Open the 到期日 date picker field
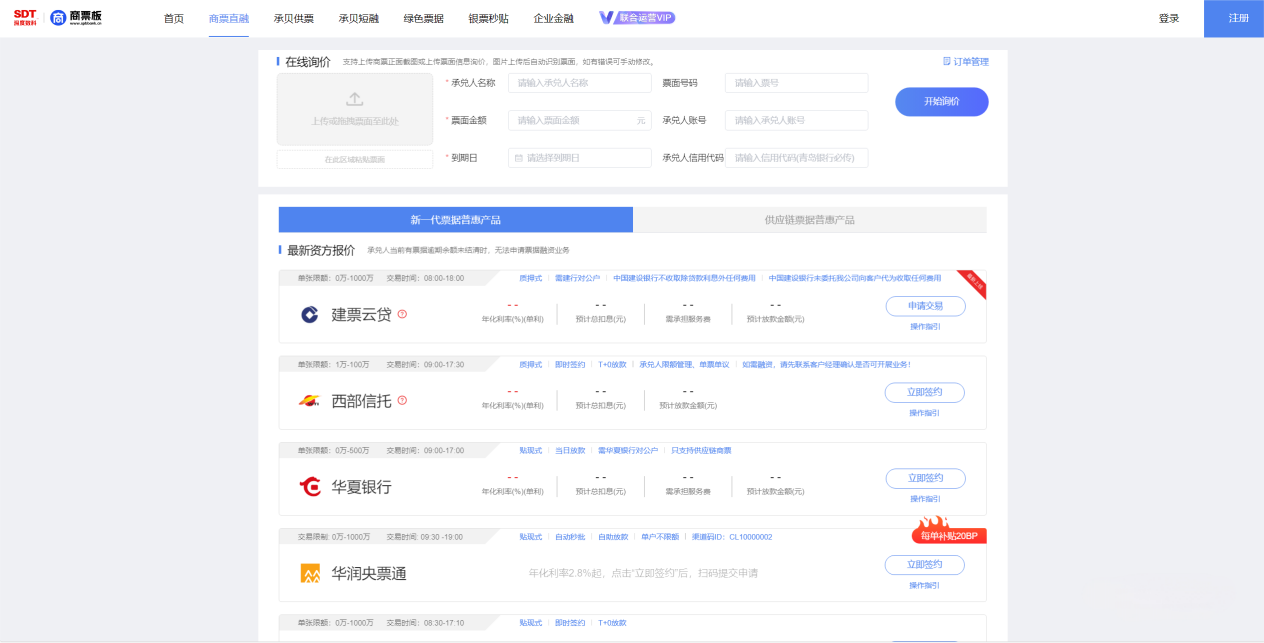The width and height of the screenshot is (1264, 643). 579,158
